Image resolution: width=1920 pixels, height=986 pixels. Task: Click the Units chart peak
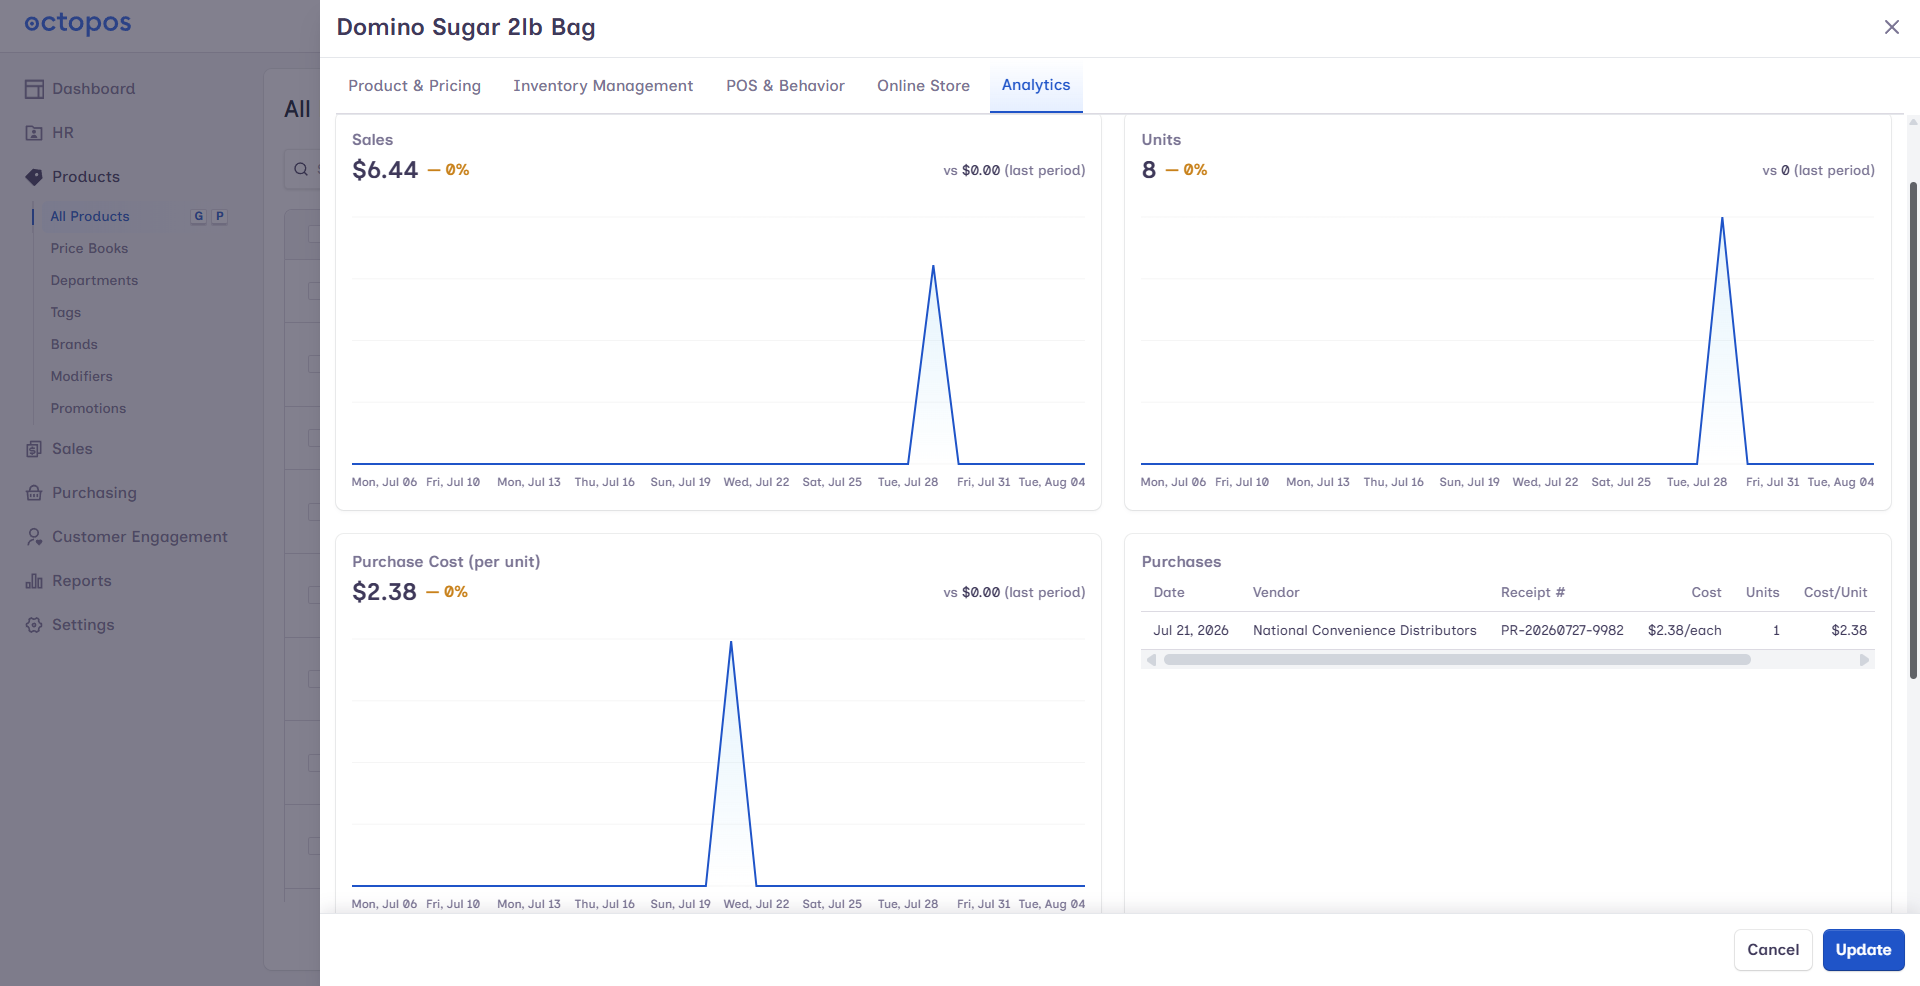(1722, 218)
